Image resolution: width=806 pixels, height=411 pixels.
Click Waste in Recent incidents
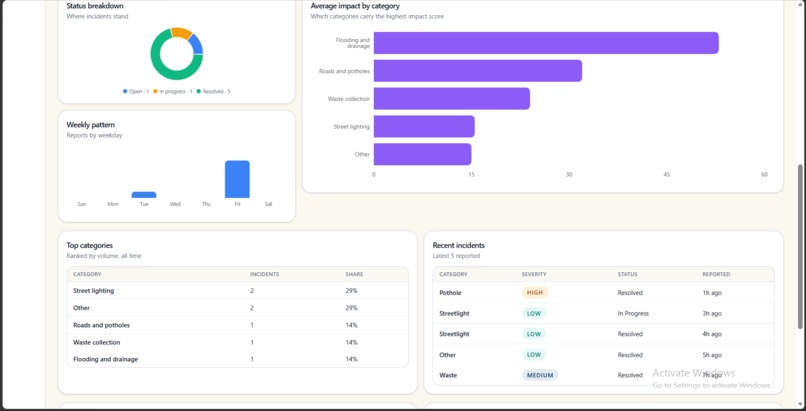click(448, 375)
